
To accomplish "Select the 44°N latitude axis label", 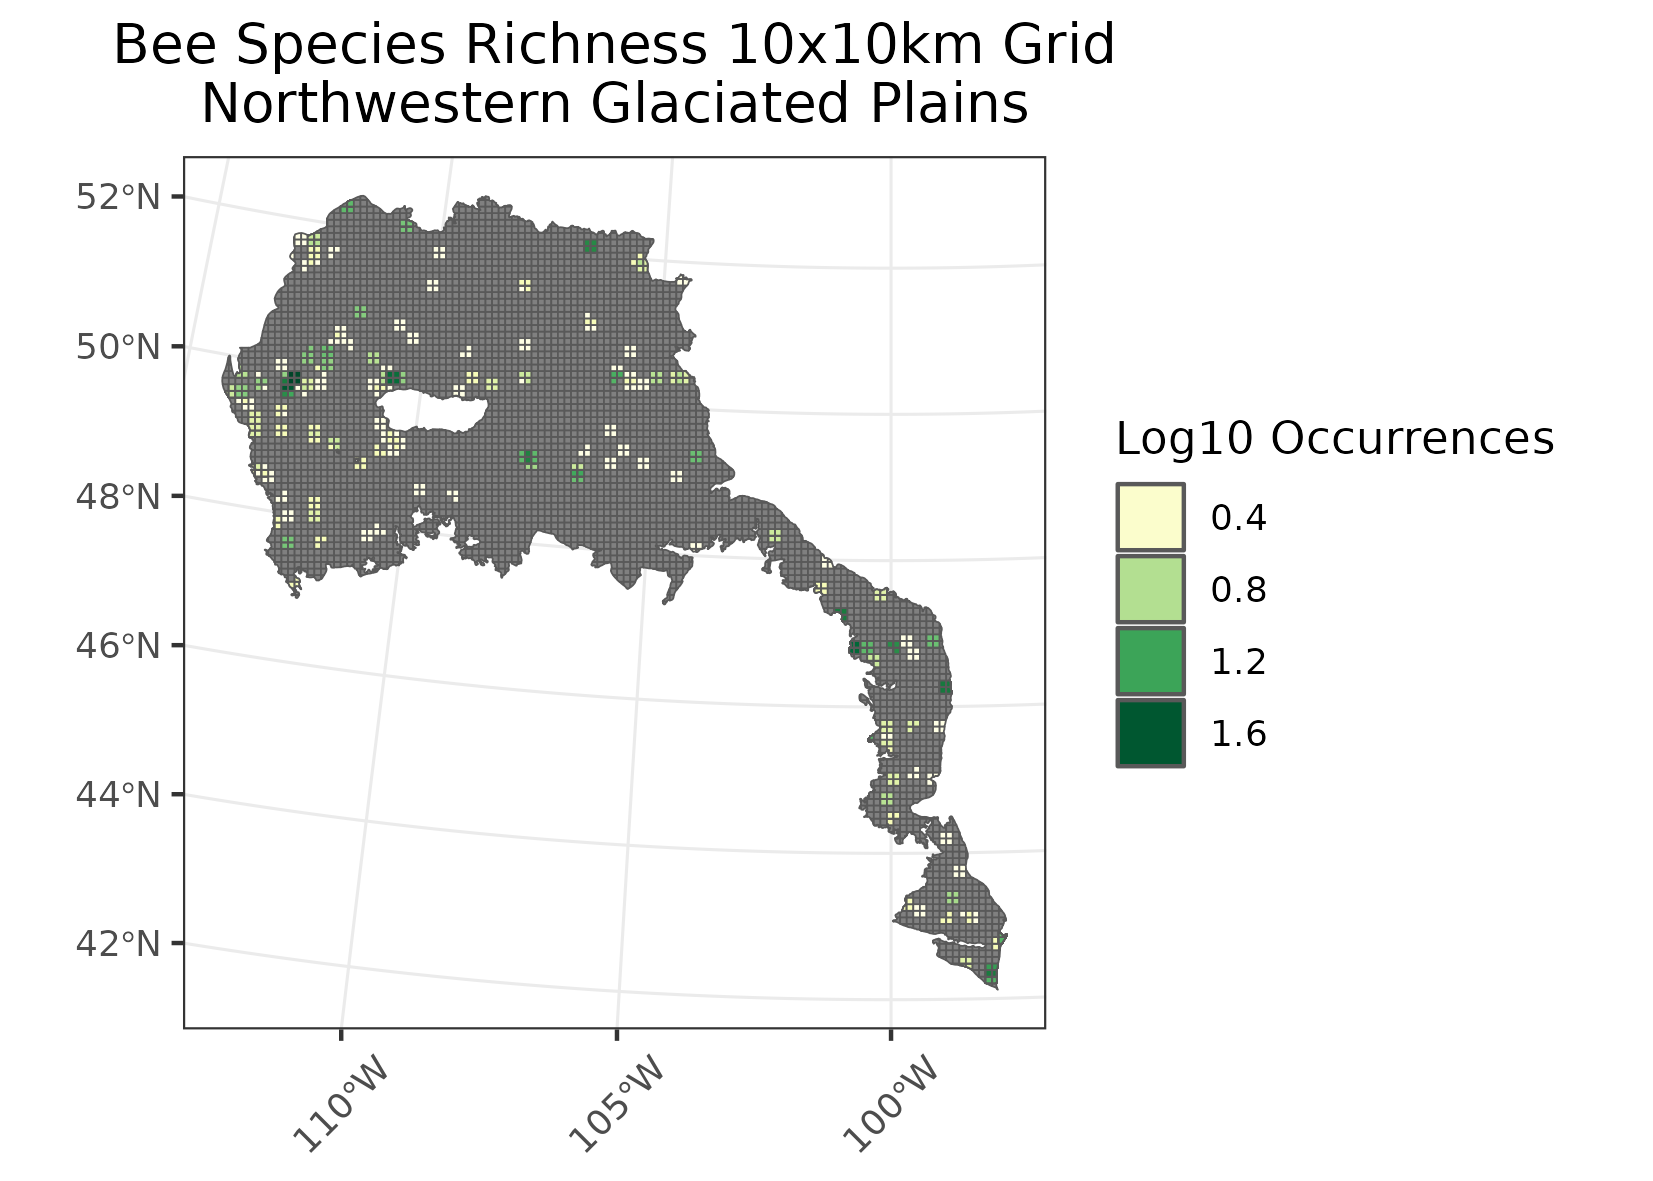I will [x=118, y=795].
